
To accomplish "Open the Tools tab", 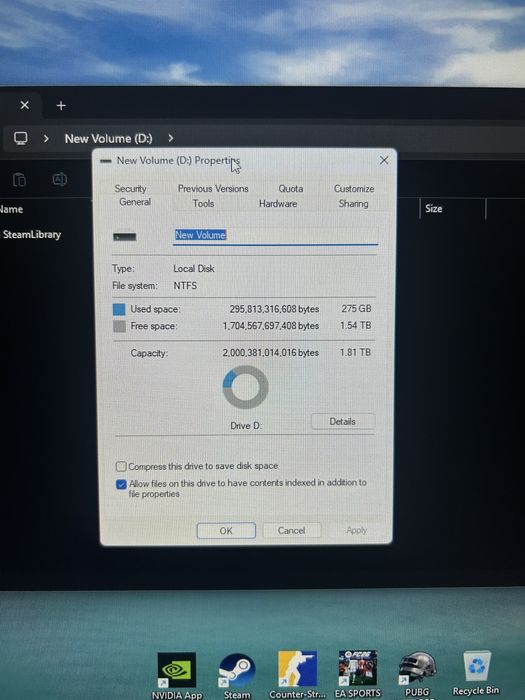I will click(203, 204).
